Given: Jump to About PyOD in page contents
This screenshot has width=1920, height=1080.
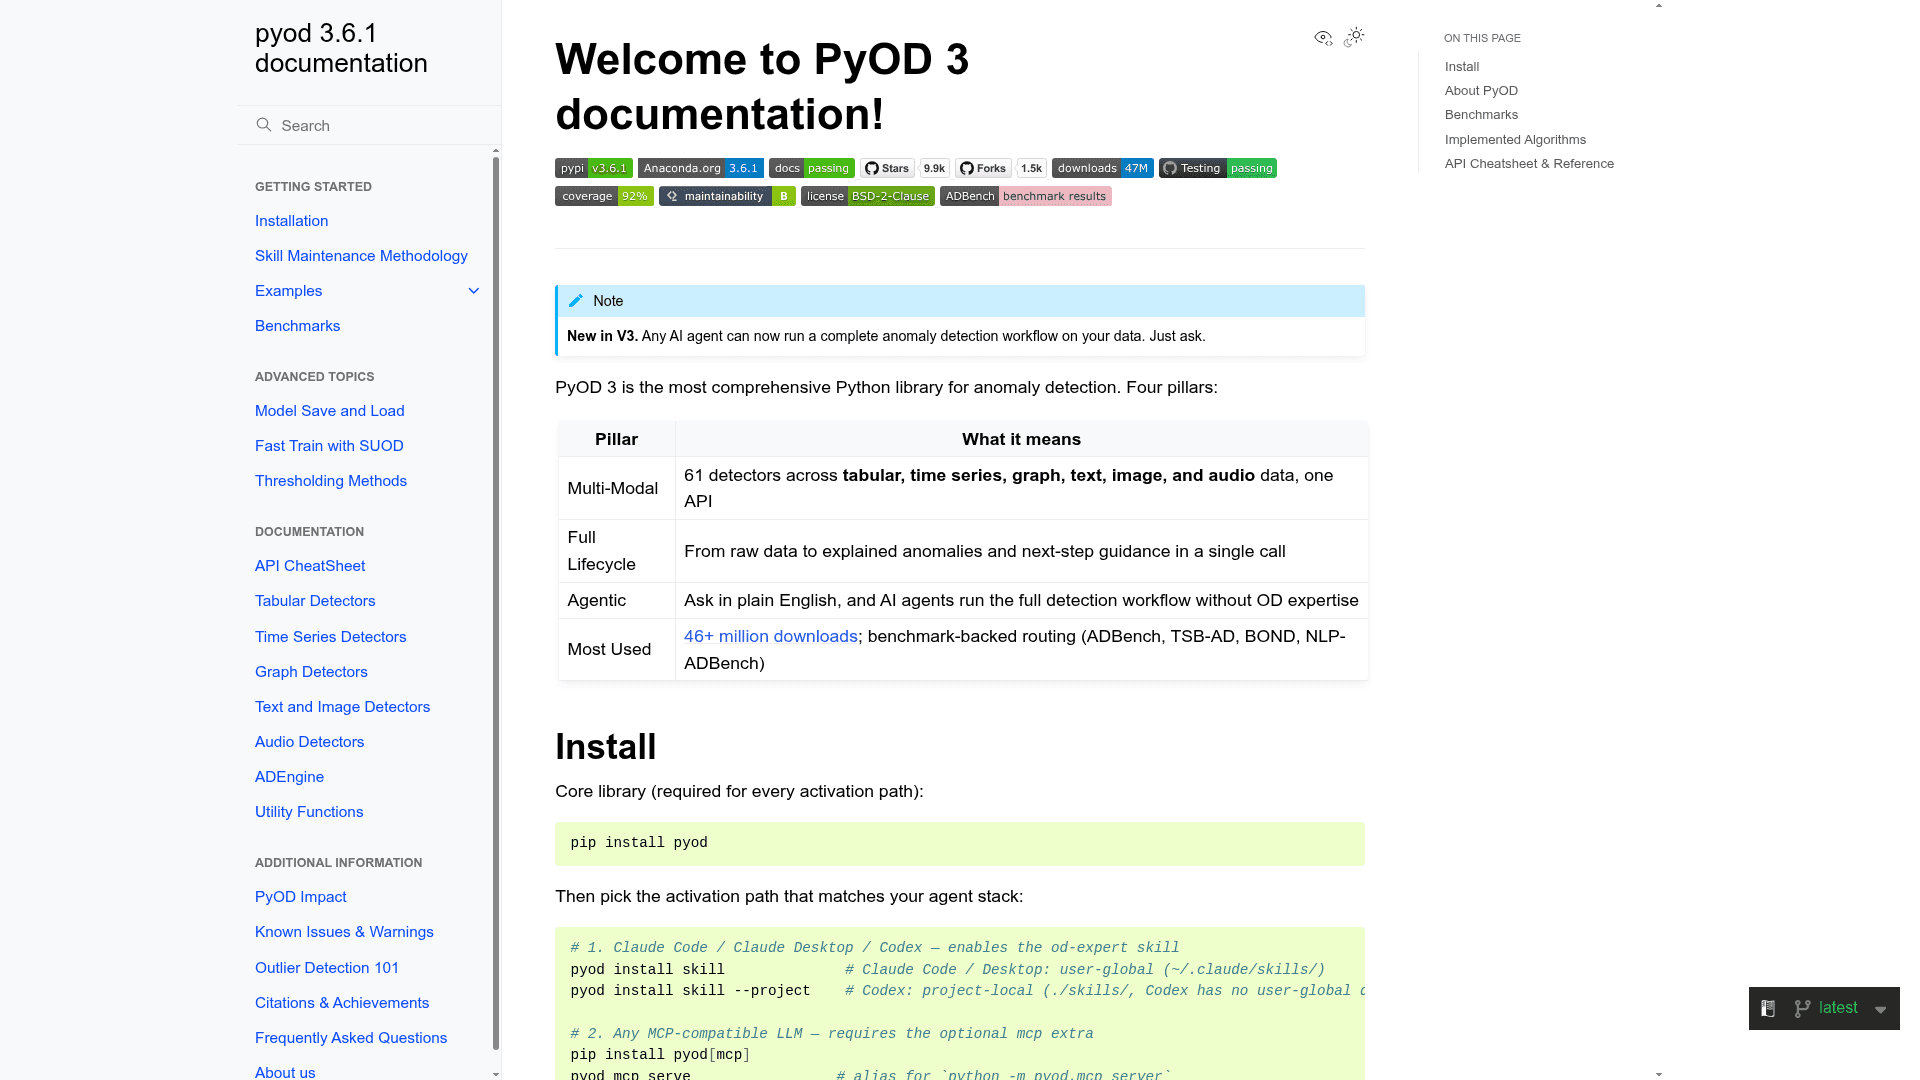Looking at the screenshot, I should tap(1481, 91).
